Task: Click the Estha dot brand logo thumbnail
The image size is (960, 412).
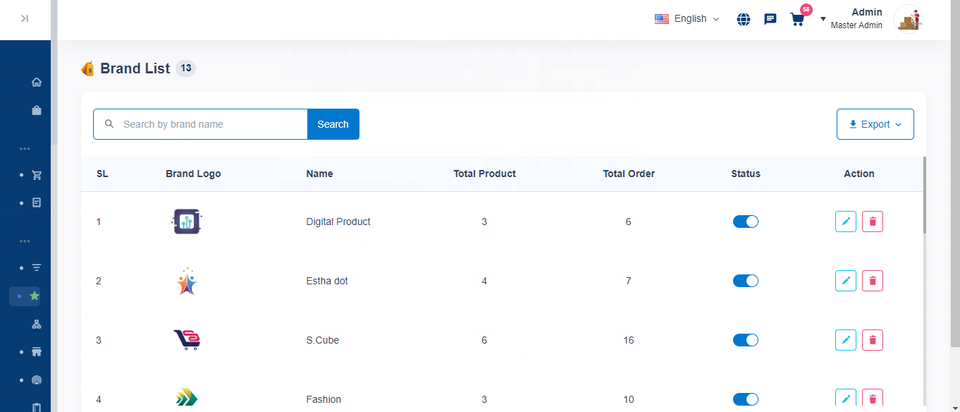Action: tap(187, 282)
